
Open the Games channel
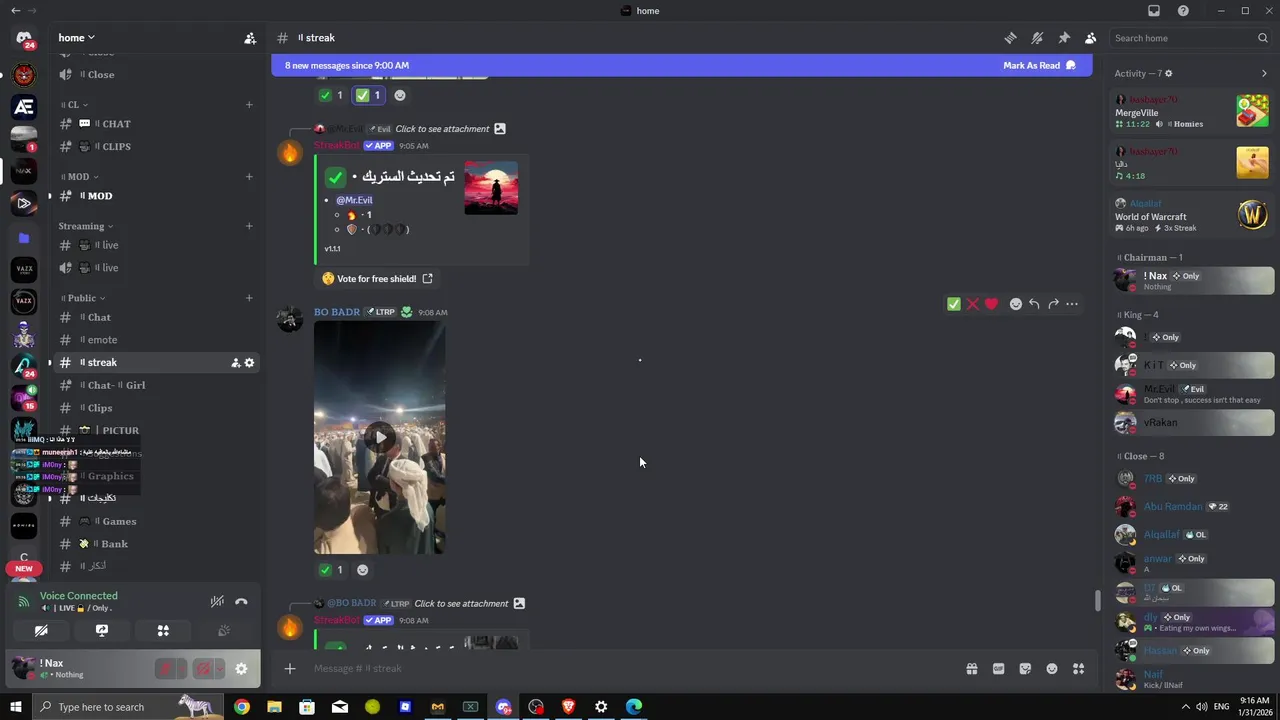tap(155, 521)
